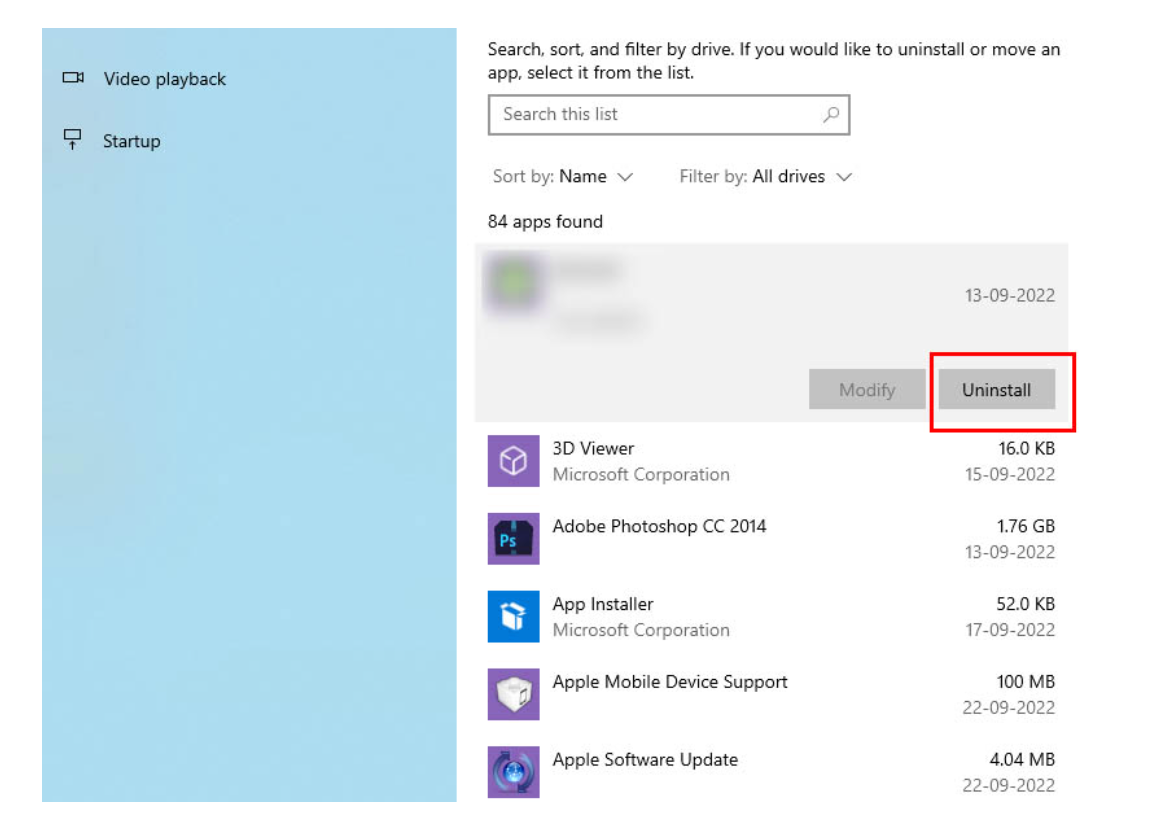
Task: Go to Startup in sidebar
Action: point(132,141)
